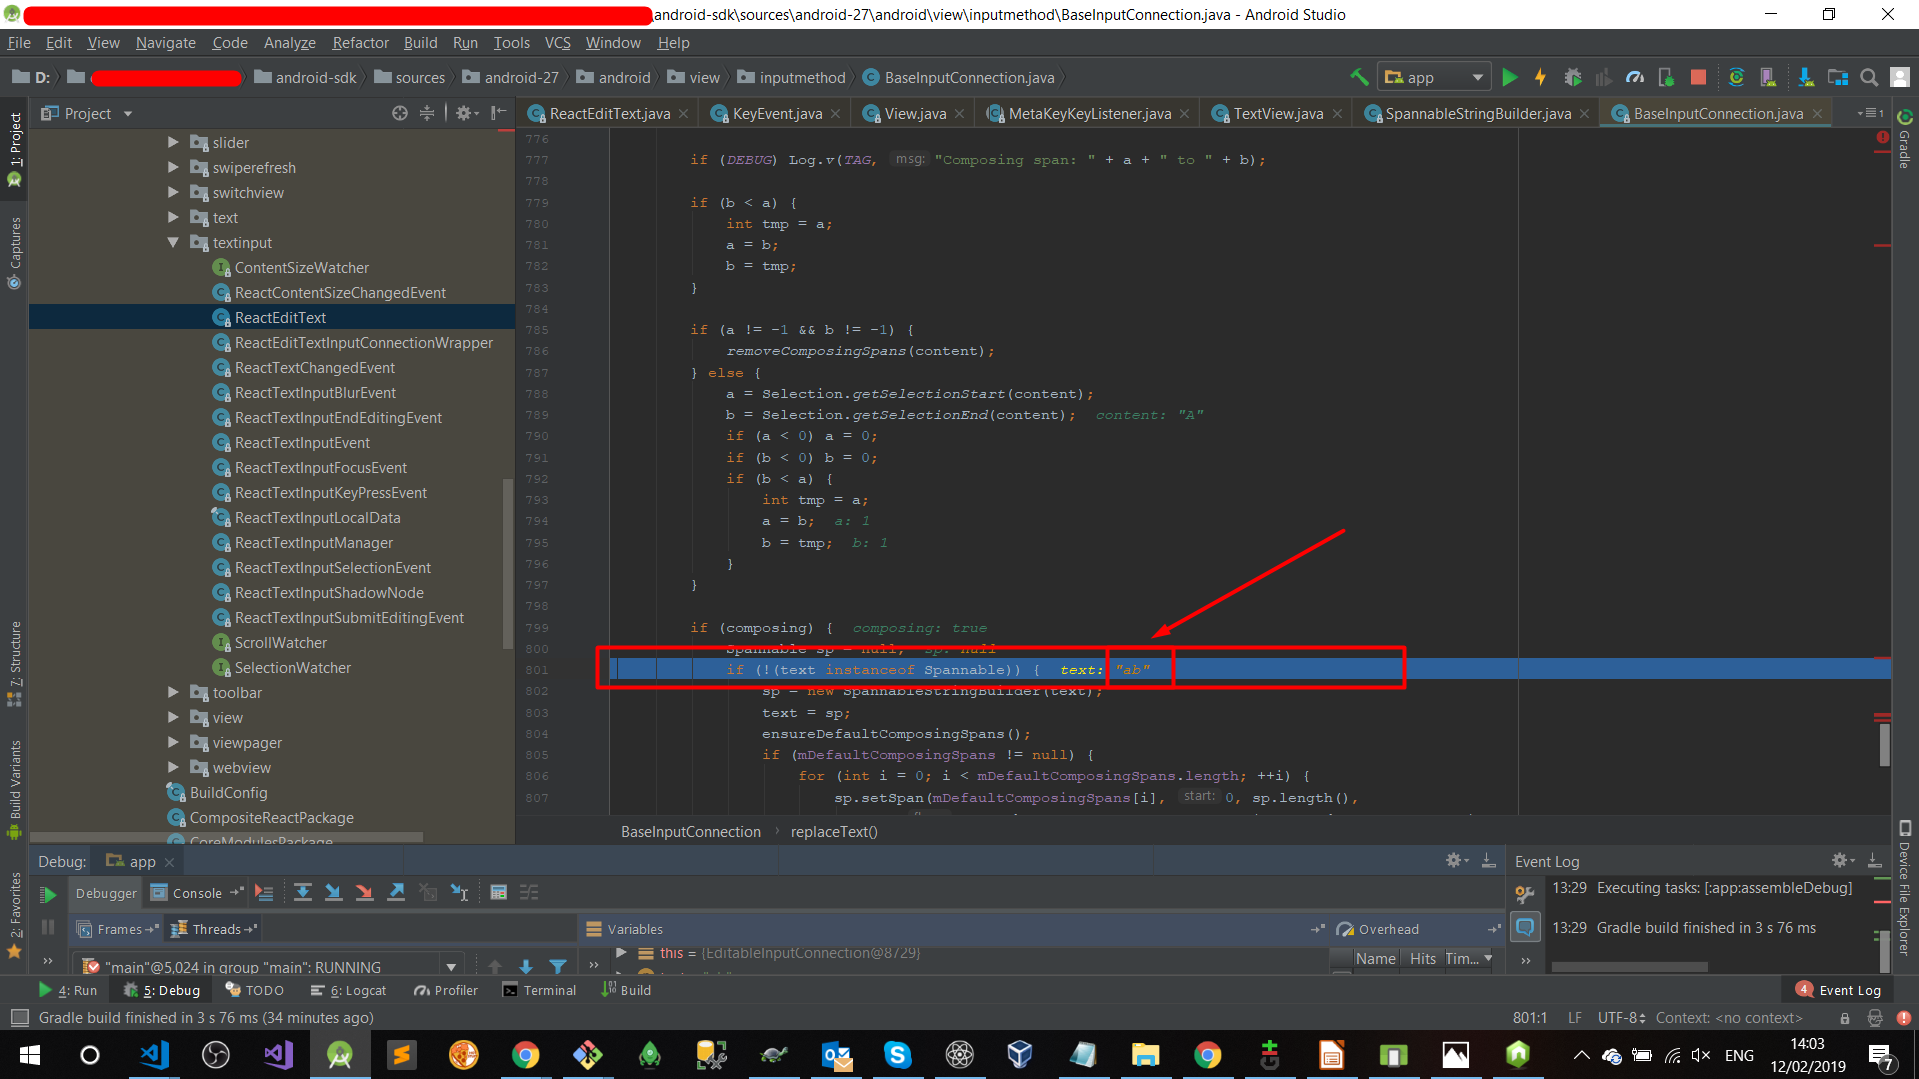
Task: Open the profiler gauge icon in toolbar
Action: (1635, 77)
